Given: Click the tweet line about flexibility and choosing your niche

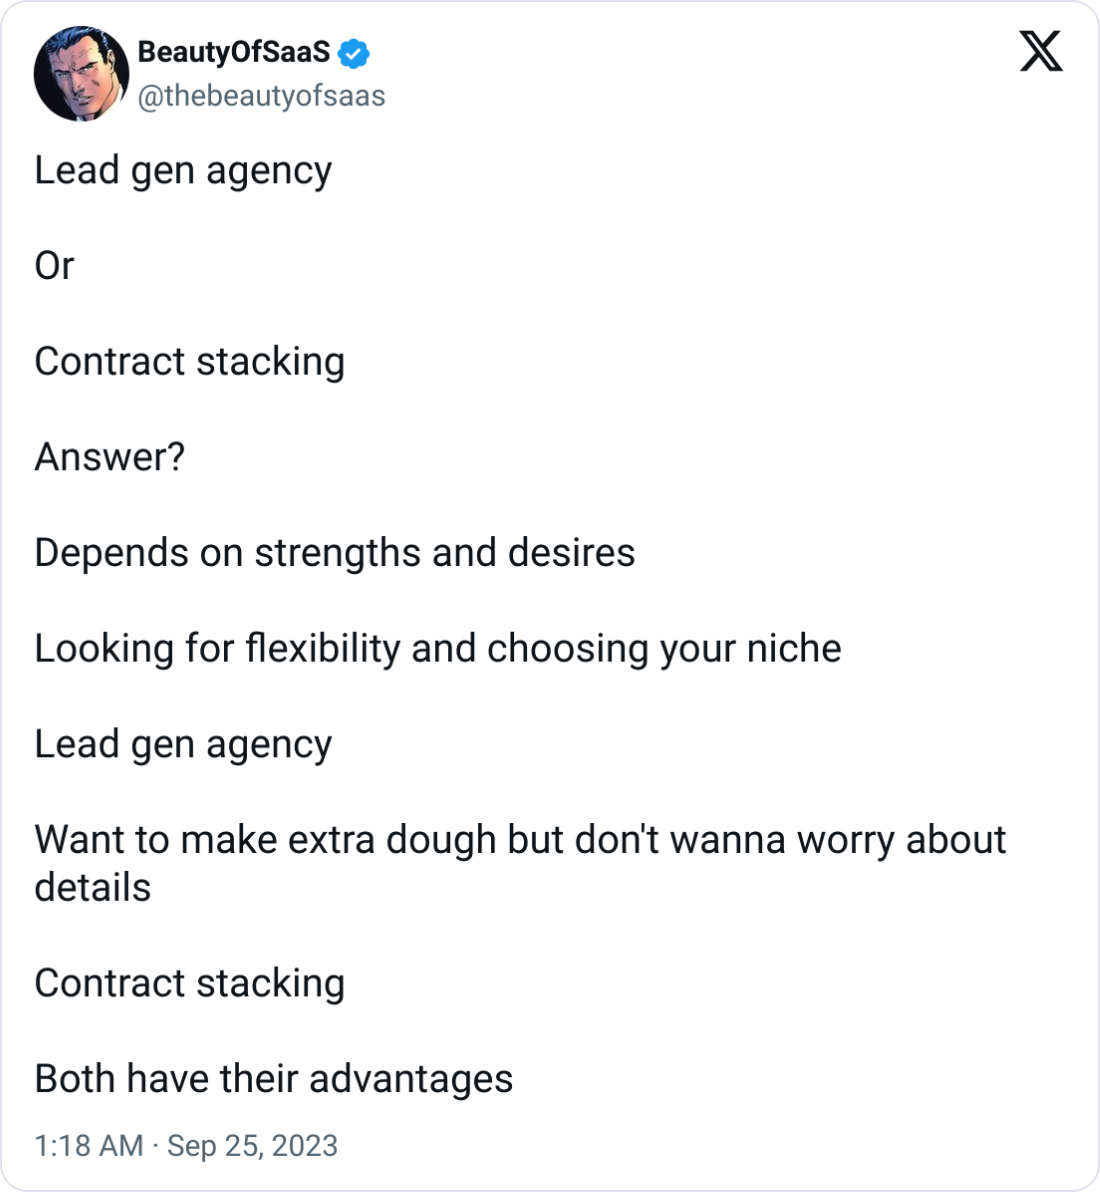Looking at the screenshot, I should [438, 648].
